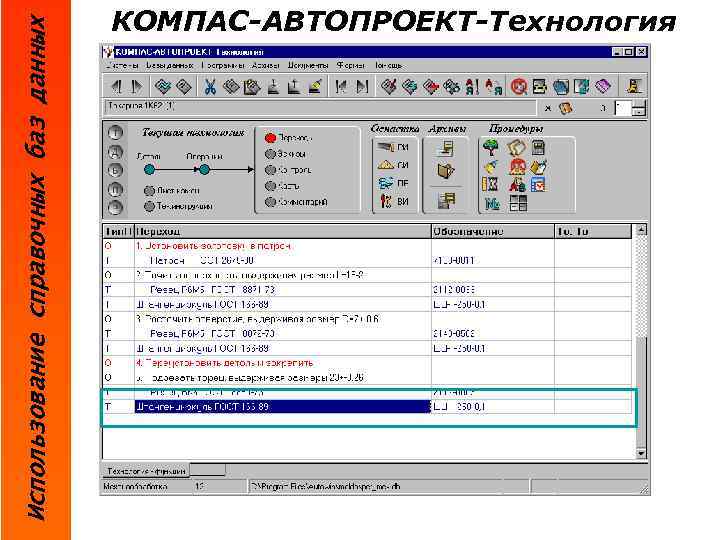This screenshot has height=540, width=720.
Task: Click the right-pointing forward arrow toolbar icon
Action: [137, 86]
